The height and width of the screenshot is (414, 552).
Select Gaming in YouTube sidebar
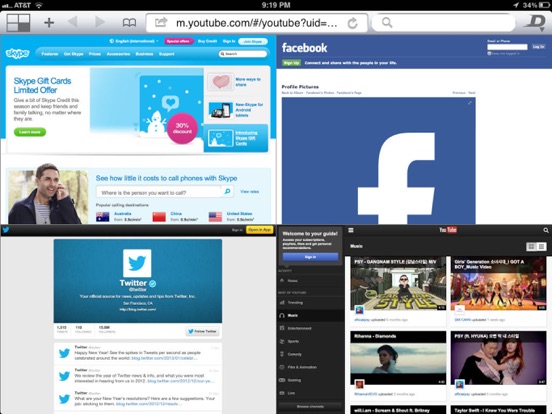click(x=310, y=380)
